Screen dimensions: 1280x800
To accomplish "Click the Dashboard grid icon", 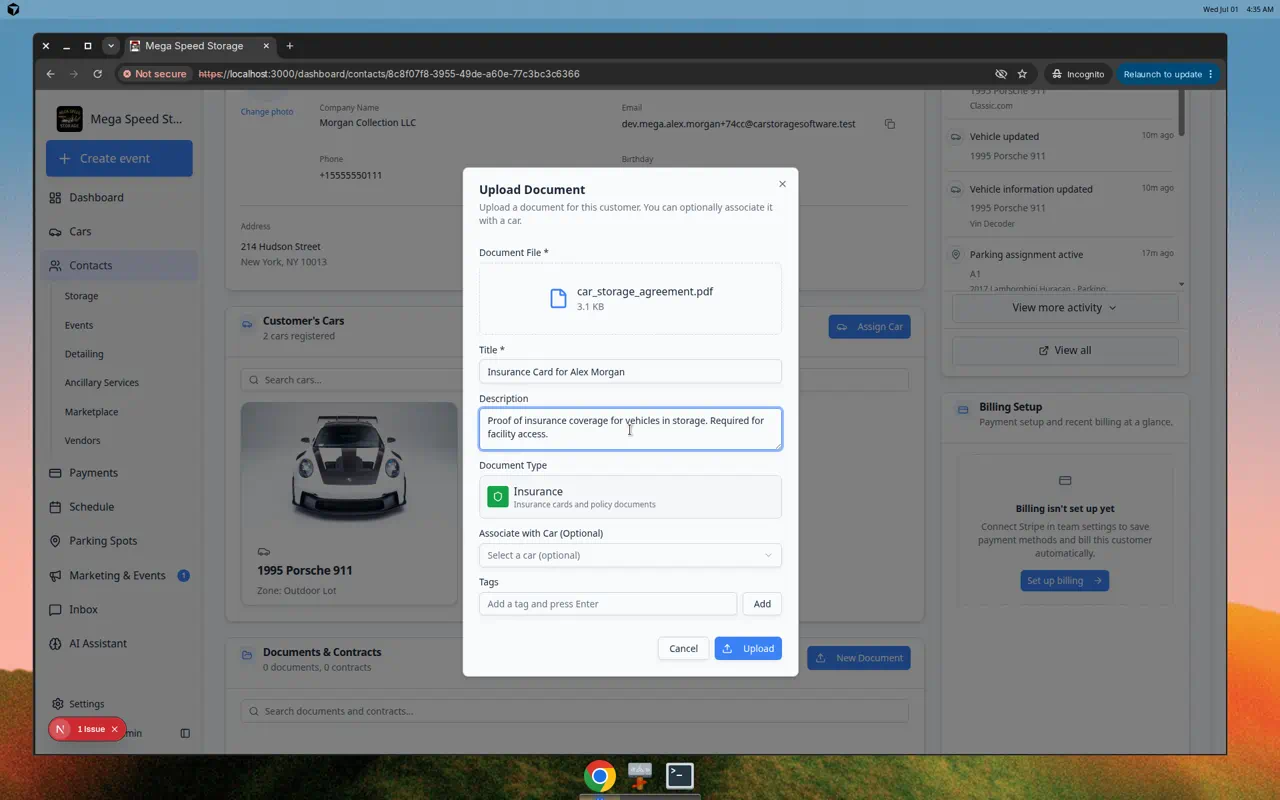I will click(x=55, y=197).
